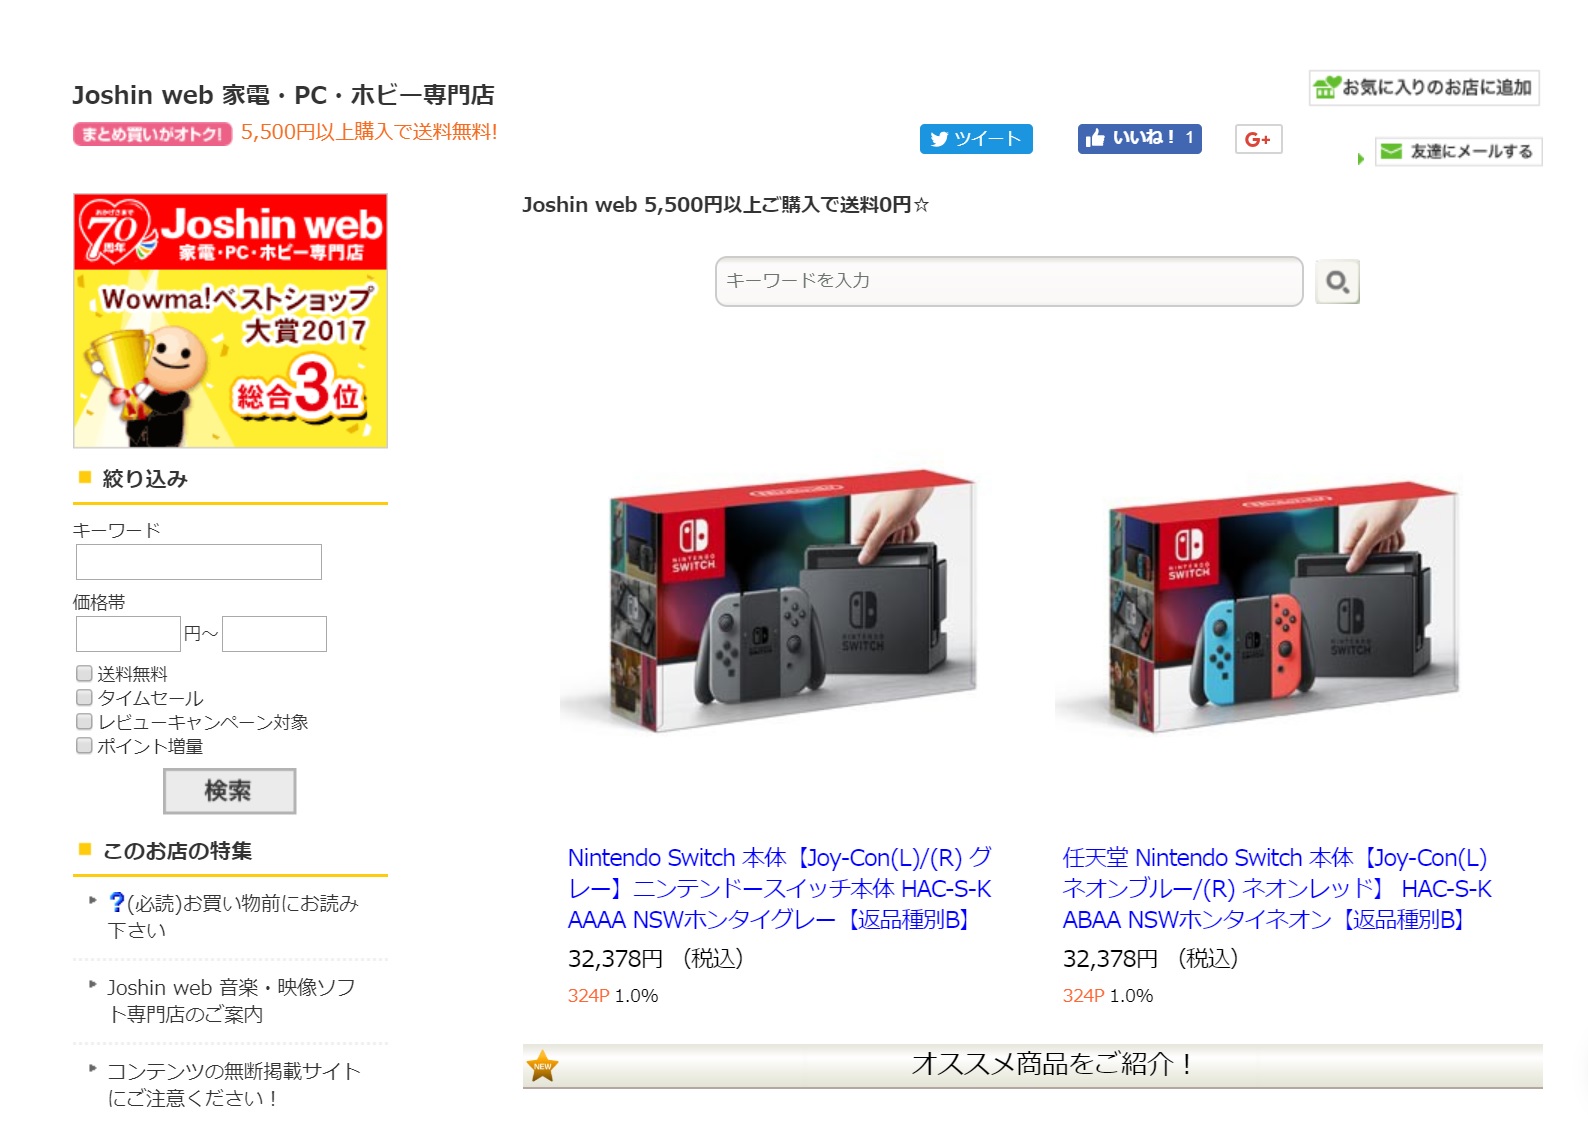
Task: Click the Twitter tweet share button
Action: click(976, 139)
